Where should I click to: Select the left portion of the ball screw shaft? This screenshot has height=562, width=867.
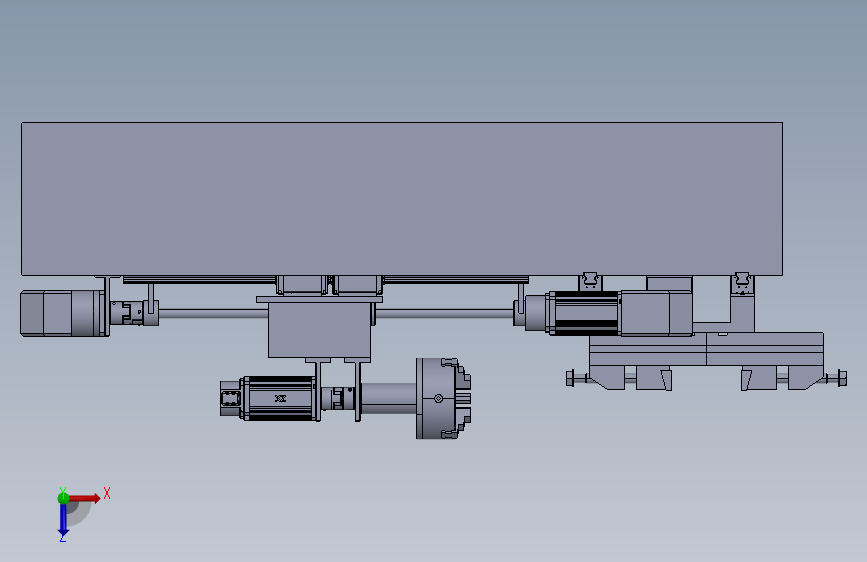click(x=213, y=314)
